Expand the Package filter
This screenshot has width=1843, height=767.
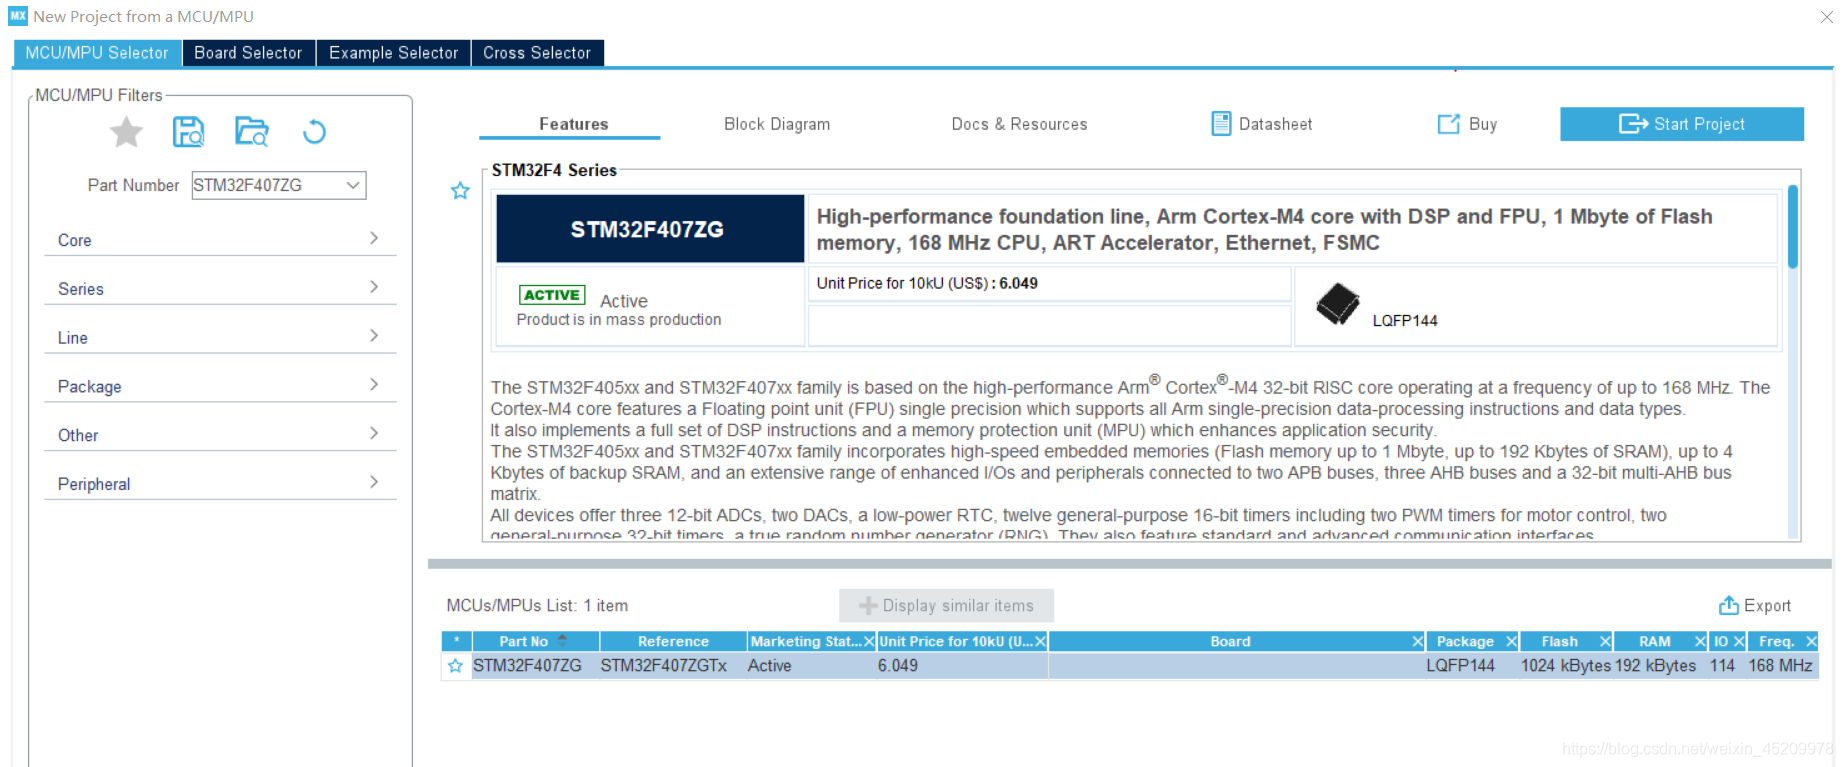point(220,387)
